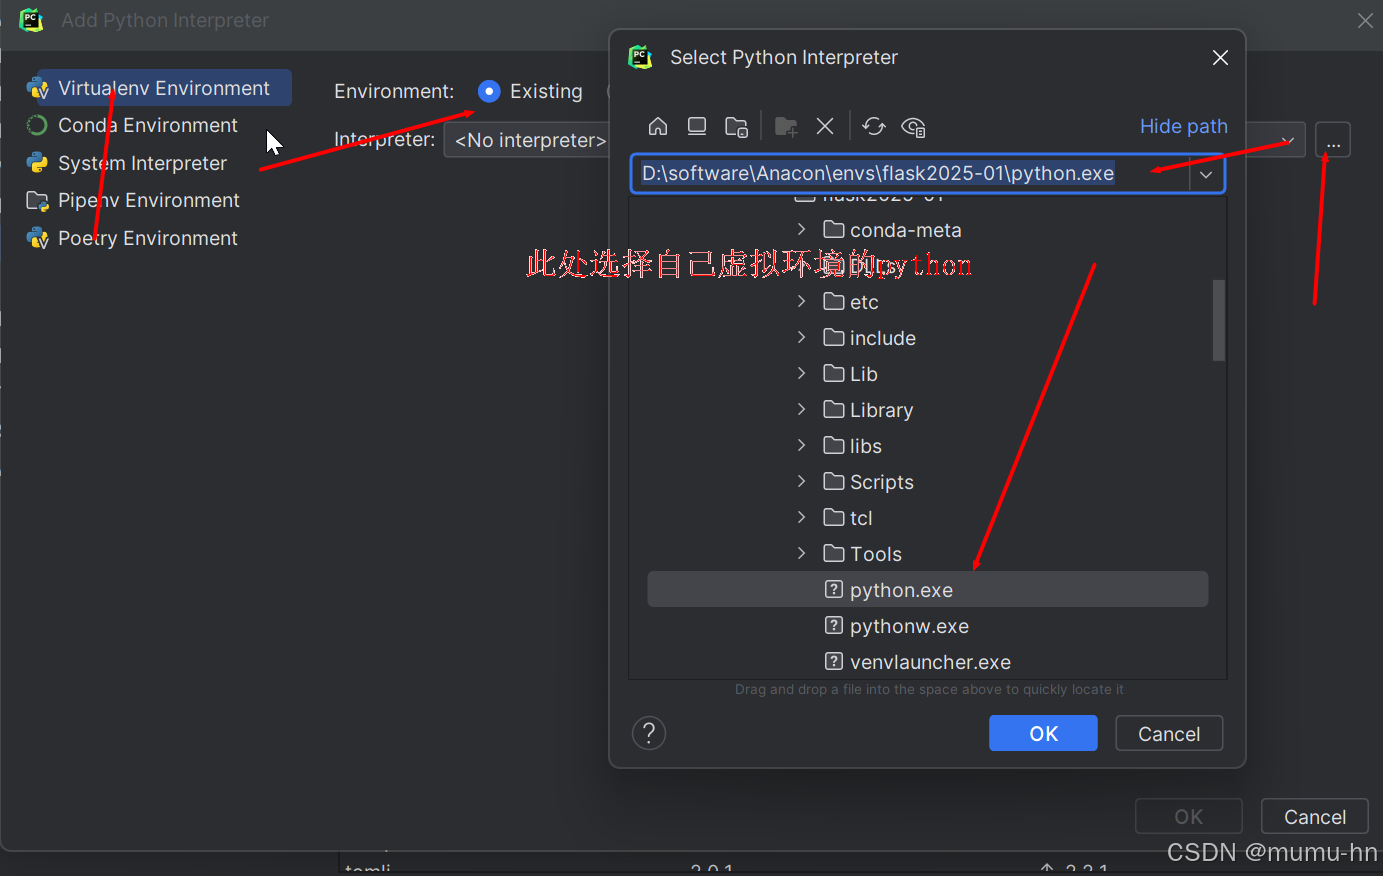Image resolution: width=1383 pixels, height=876 pixels.
Task: Click the Refresh icon
Action: click(x=873, y=126)
